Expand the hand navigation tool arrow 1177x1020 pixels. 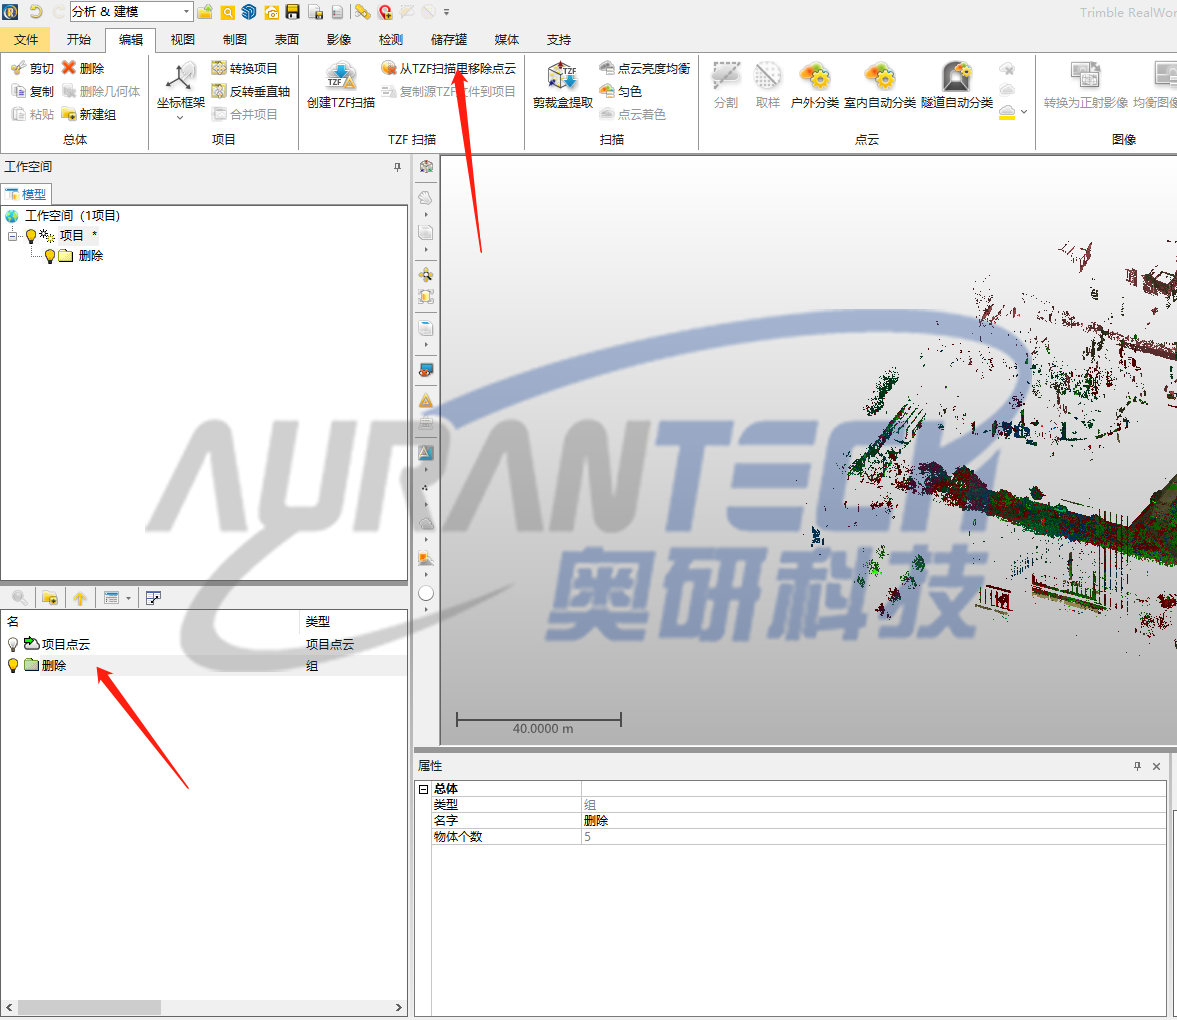click(x=426, y=215)
